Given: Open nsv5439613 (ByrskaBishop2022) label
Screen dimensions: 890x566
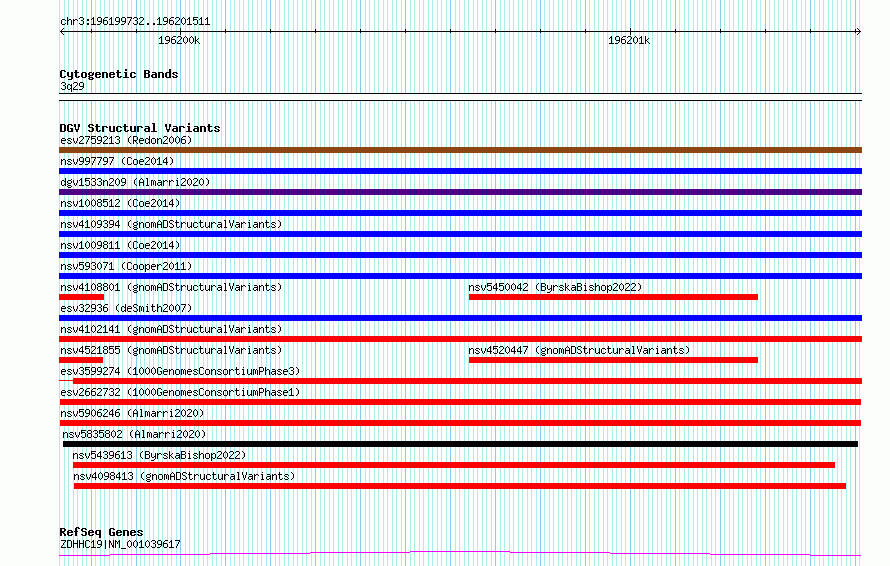Looking at the screenshot, I should click(x=159, y=455).
